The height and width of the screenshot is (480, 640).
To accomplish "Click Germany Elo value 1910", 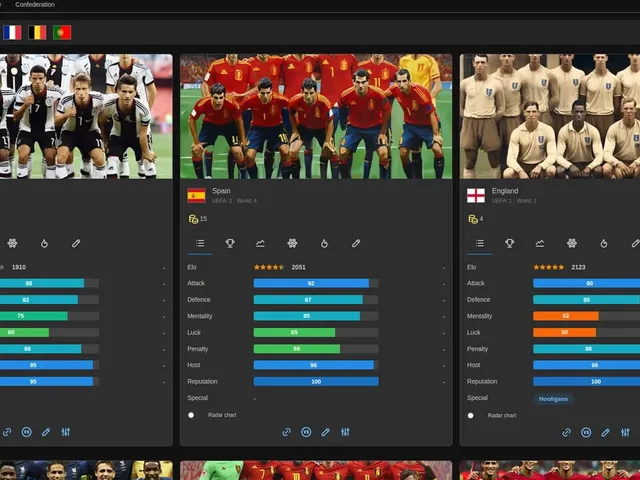I will point(19,267).
